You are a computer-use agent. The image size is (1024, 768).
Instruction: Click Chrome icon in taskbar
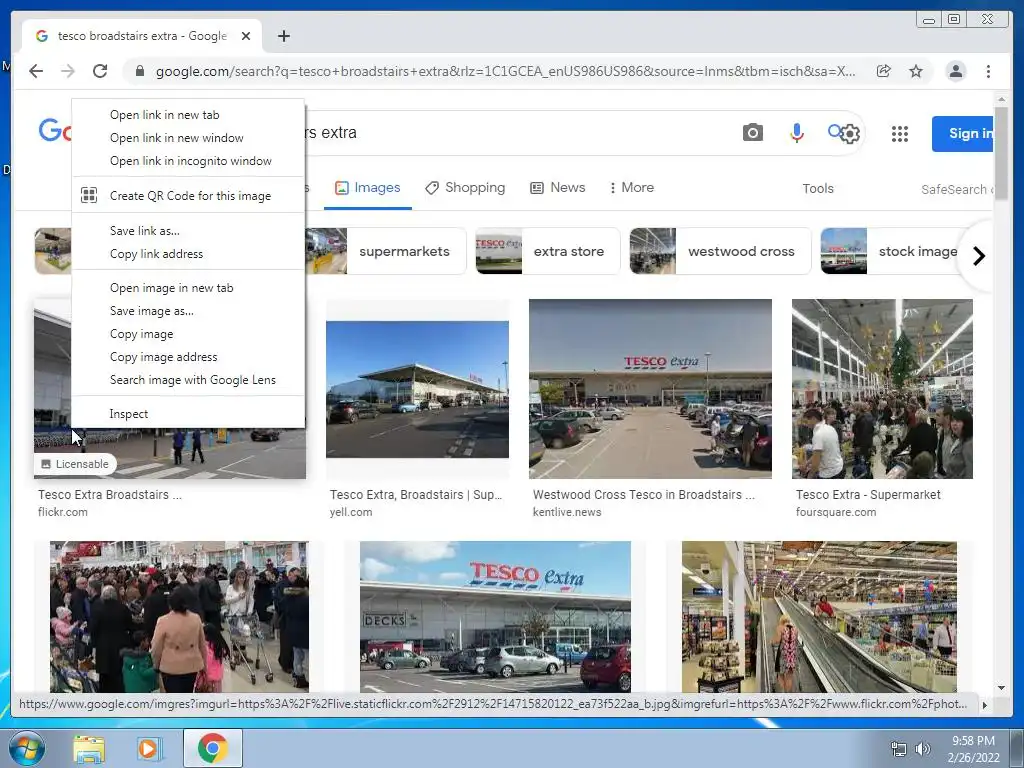click(x=212, y=748)
